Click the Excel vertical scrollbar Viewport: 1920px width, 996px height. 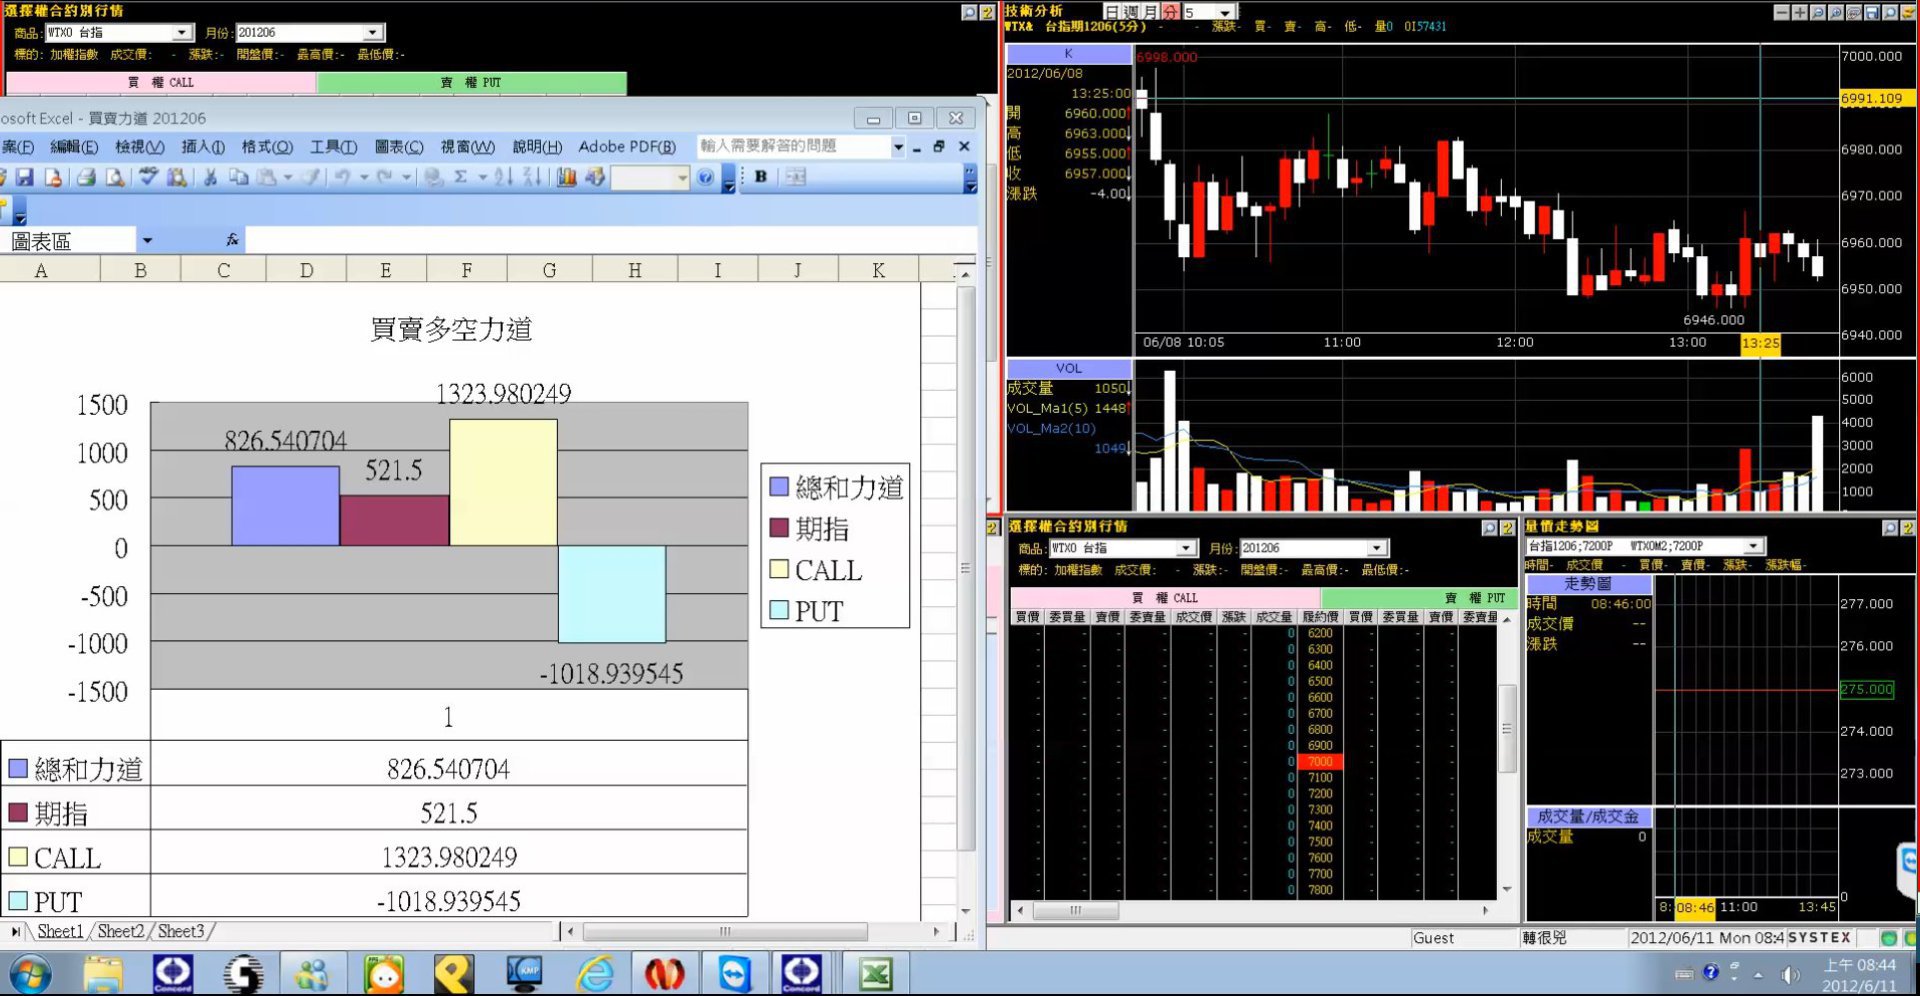click(965, 590)
